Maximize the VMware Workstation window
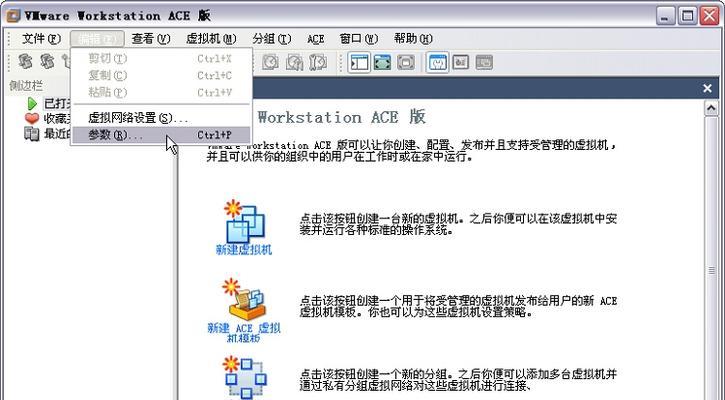The height and width of the screenshot is (400, 725). (688, 16)
